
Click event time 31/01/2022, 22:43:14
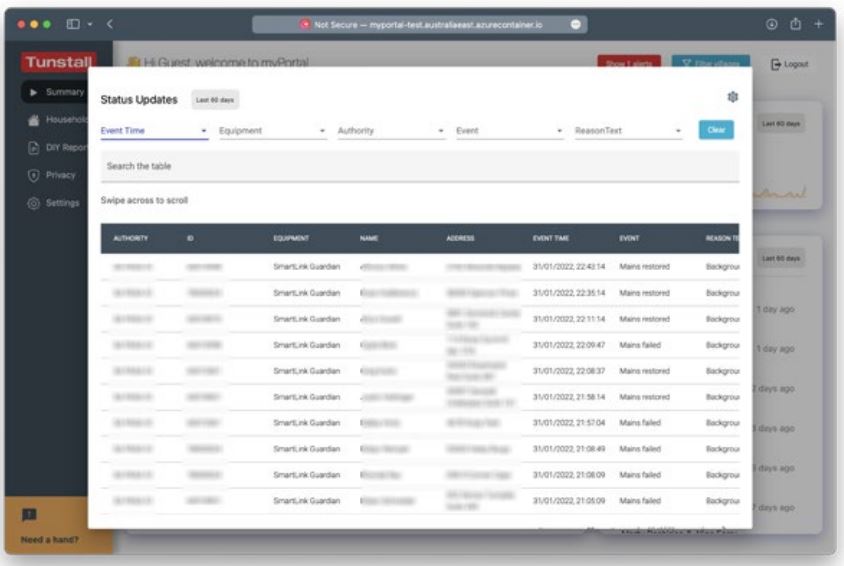tap(569, 267)
